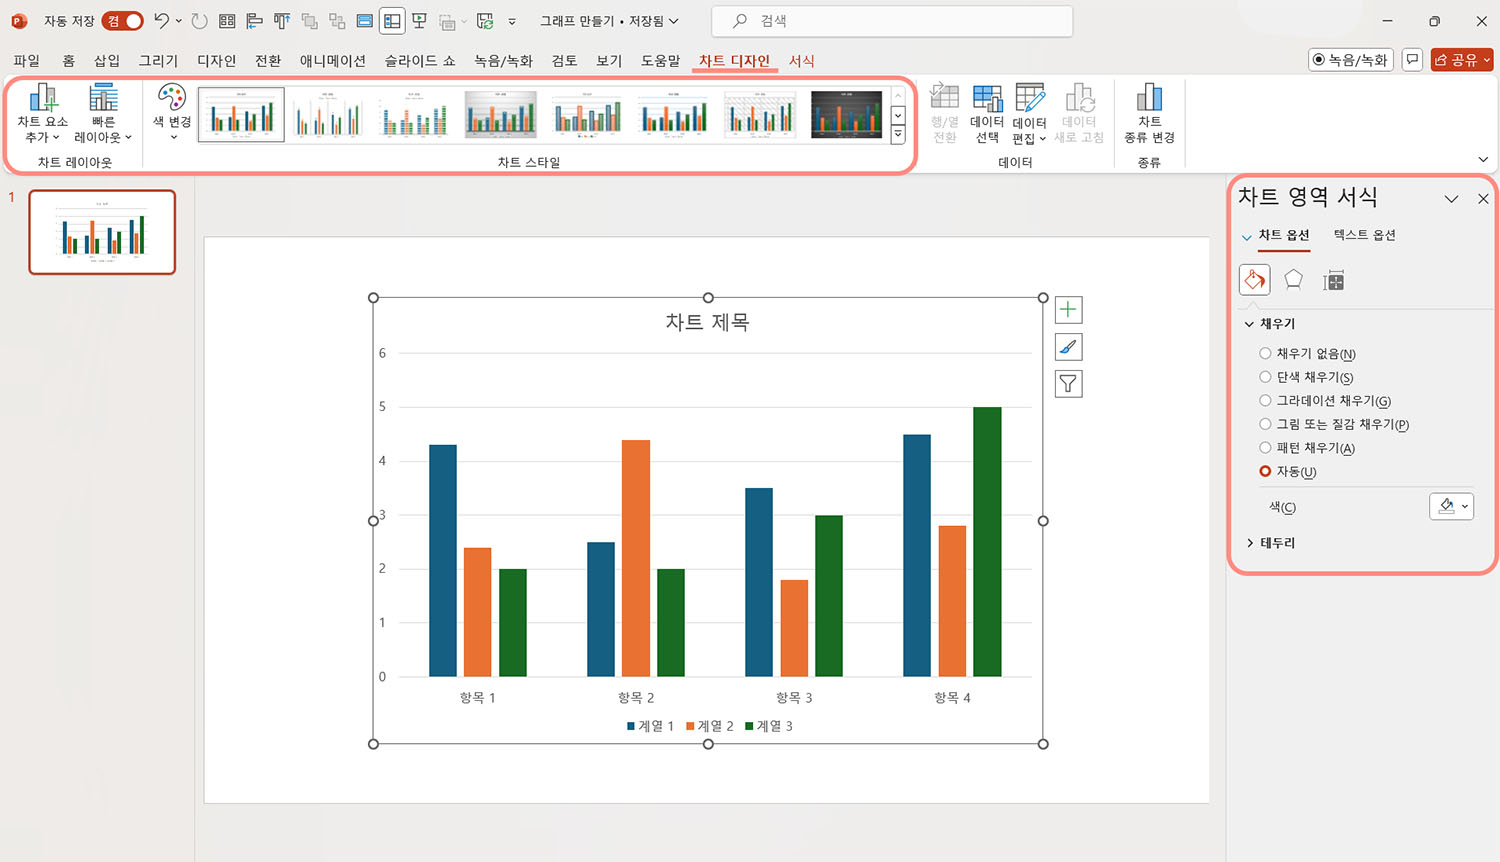
Task: Click in the 검색 search box
Action: [892, 20]
